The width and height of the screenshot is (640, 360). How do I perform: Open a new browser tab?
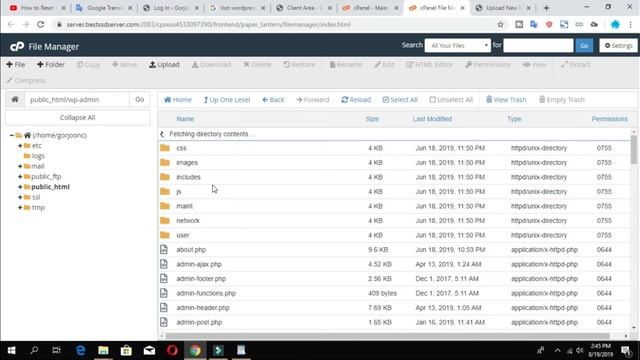click(x=546, y=8)
